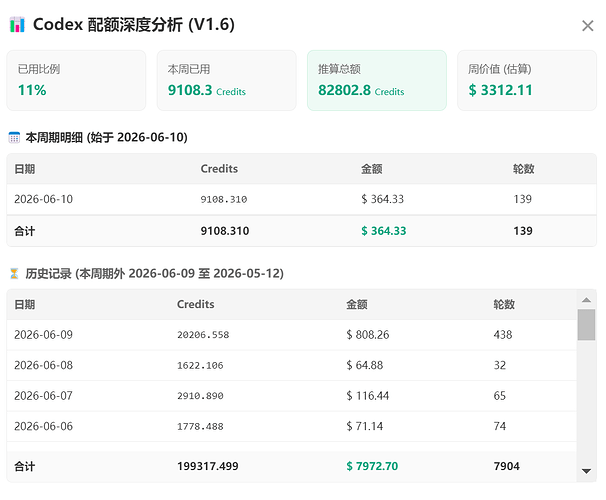This screenshot has height=500, width=606.
Task: Click the 合计 label in current cycle table
Action: (25, 231)
